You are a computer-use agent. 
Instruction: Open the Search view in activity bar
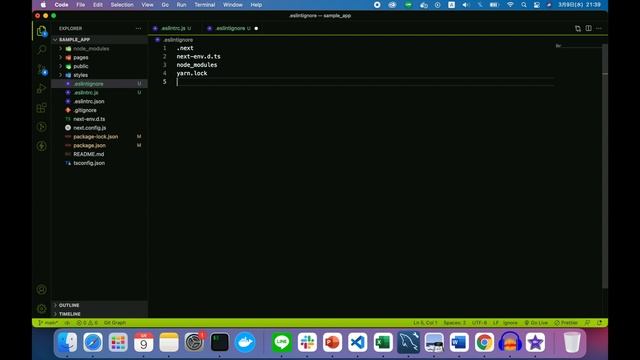tap(42, 50)
